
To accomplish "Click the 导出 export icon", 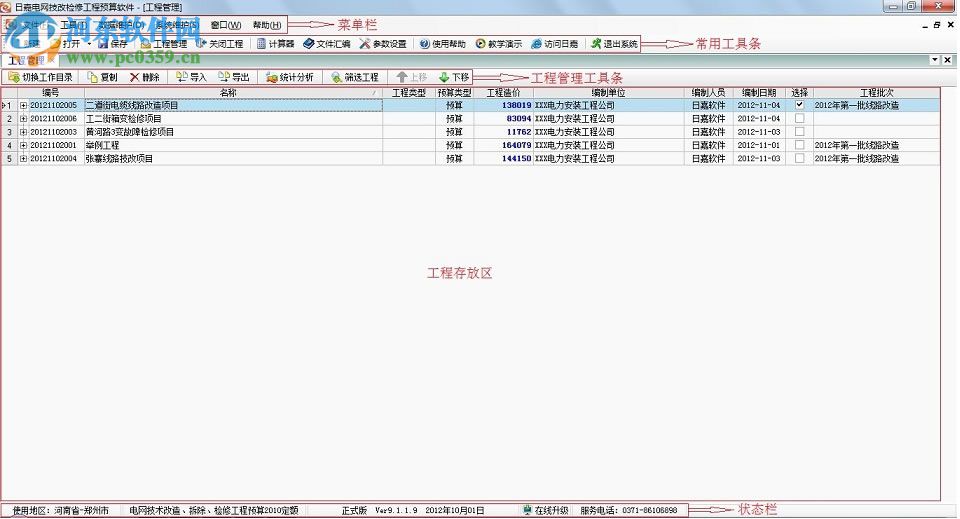I will coord(224,77).
